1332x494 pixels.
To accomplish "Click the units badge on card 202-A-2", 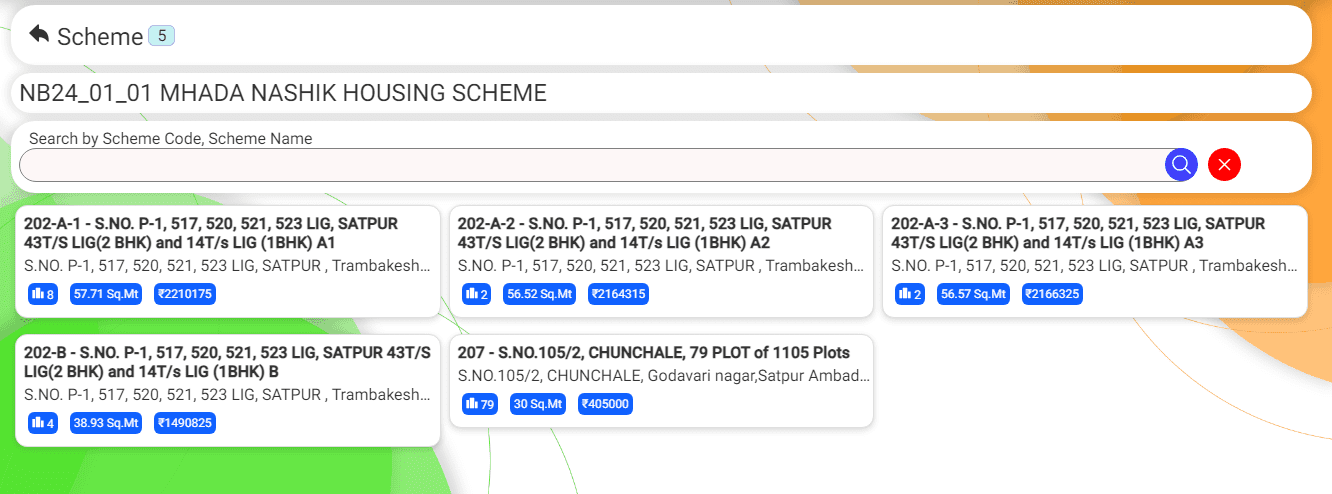I will click(x=476, y=294).
